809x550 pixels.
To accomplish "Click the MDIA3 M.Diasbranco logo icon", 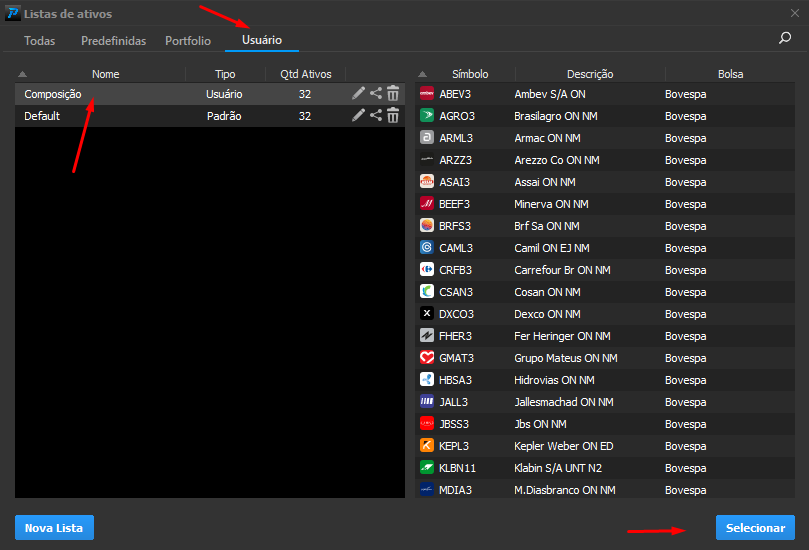I will pyautogui.click(x=427, y=490).
